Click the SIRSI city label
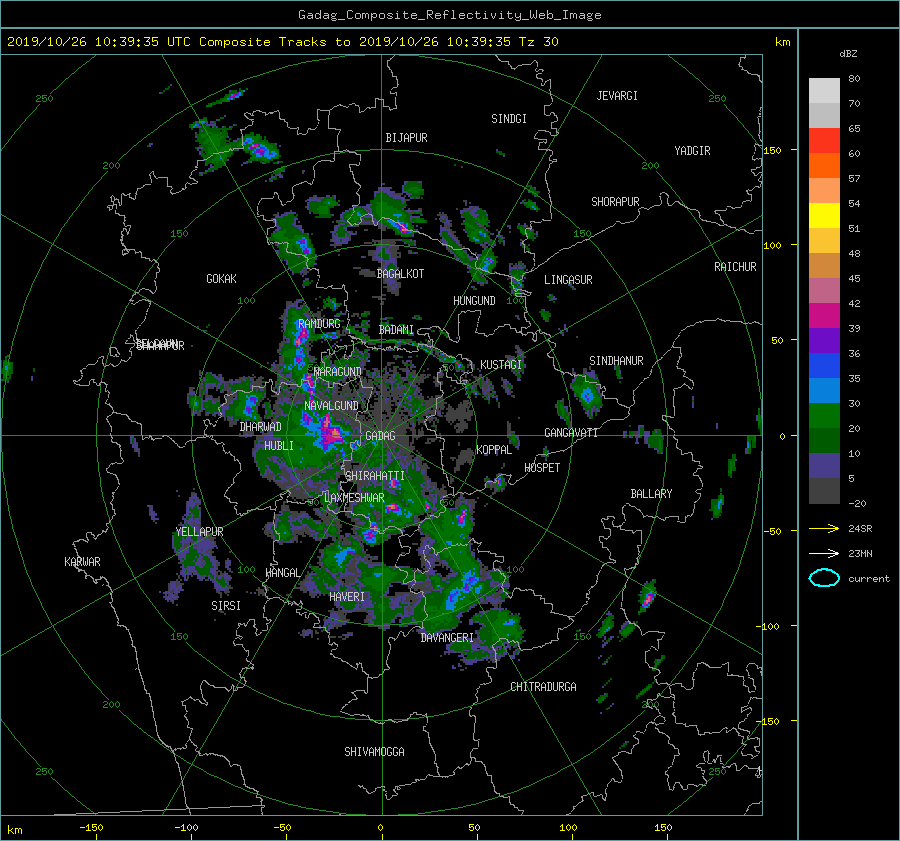This screenshot has height=841, width=900. point(226,606)
